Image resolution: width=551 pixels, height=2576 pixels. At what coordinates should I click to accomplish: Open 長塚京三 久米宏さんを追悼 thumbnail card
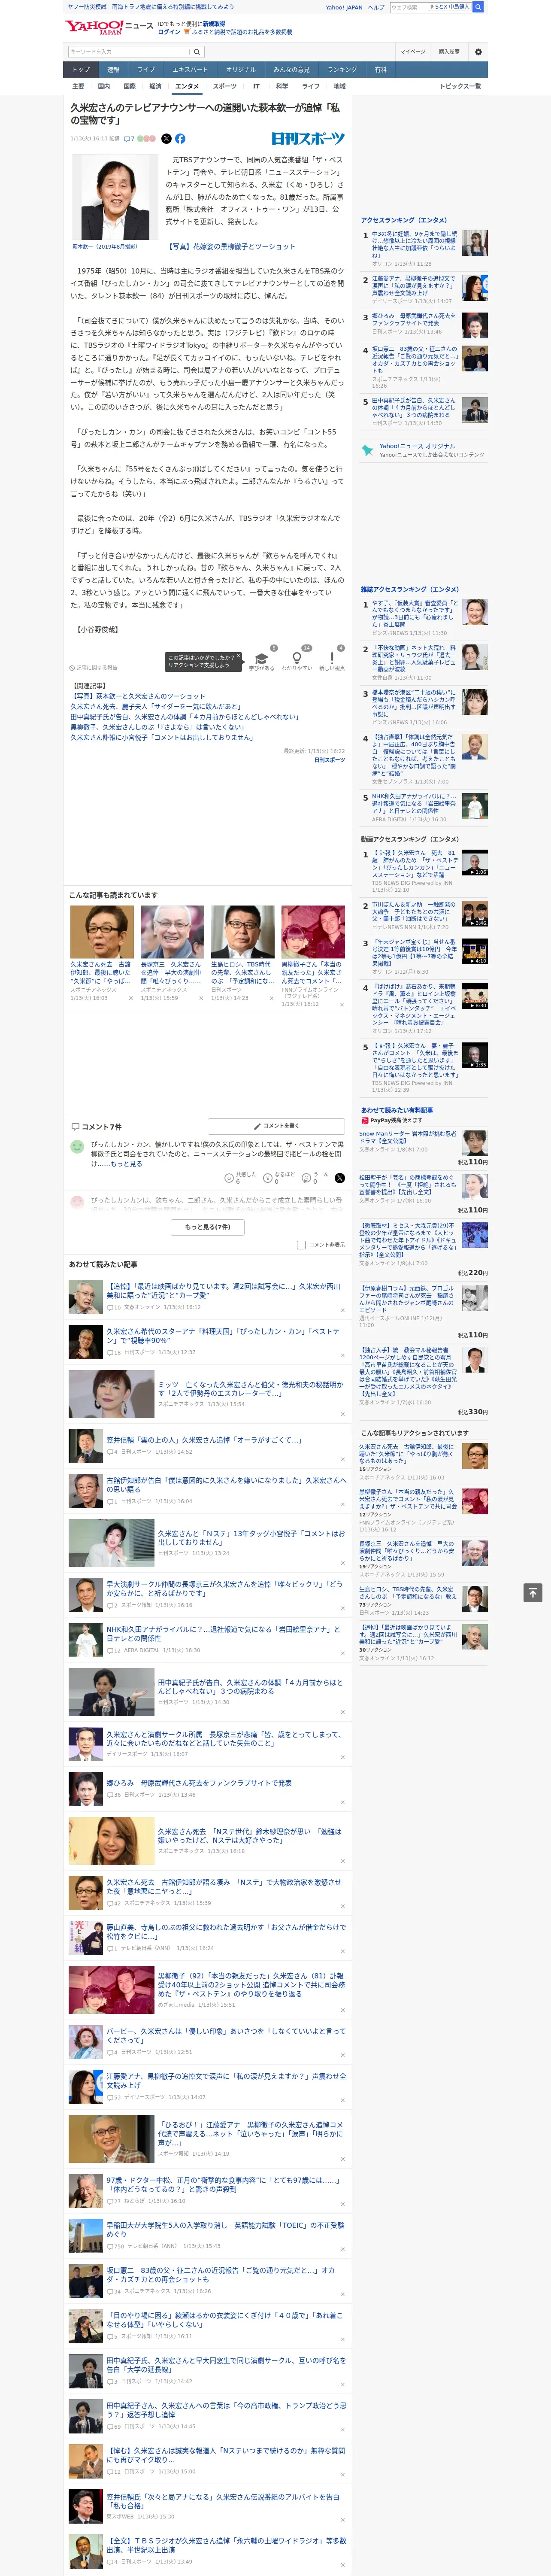[172, 953]
